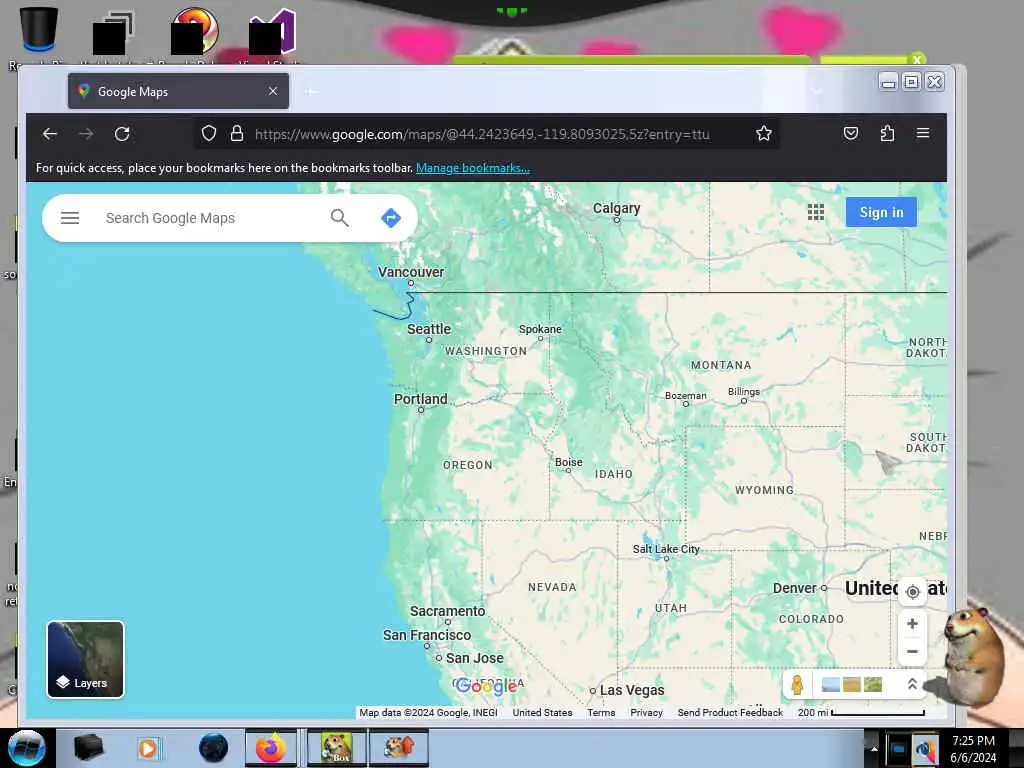Click the United States footer link

coord(542,712)
